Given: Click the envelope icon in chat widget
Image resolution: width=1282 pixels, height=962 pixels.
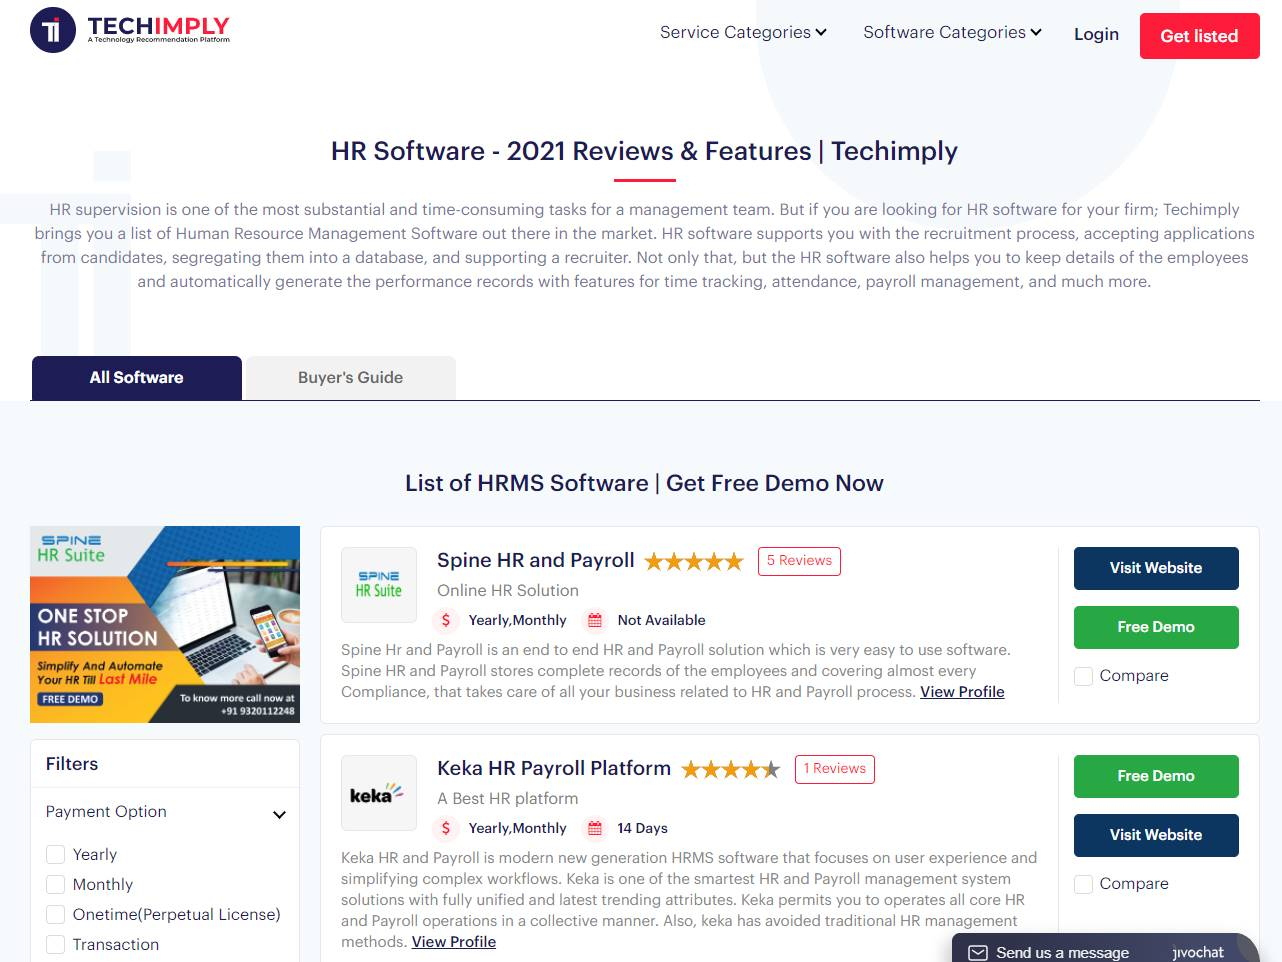Looking at the screenshot, I should [x=978, y=952].
